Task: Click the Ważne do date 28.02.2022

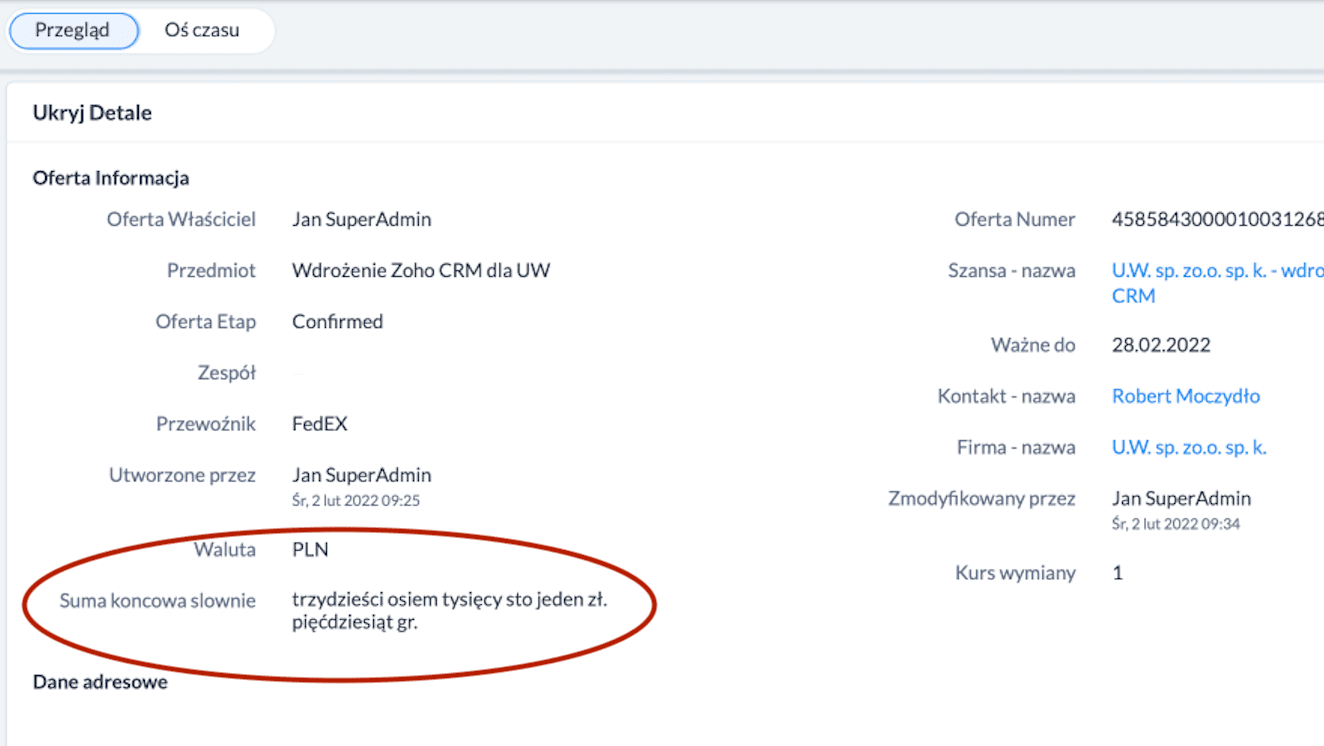Action: (1160, 345)
